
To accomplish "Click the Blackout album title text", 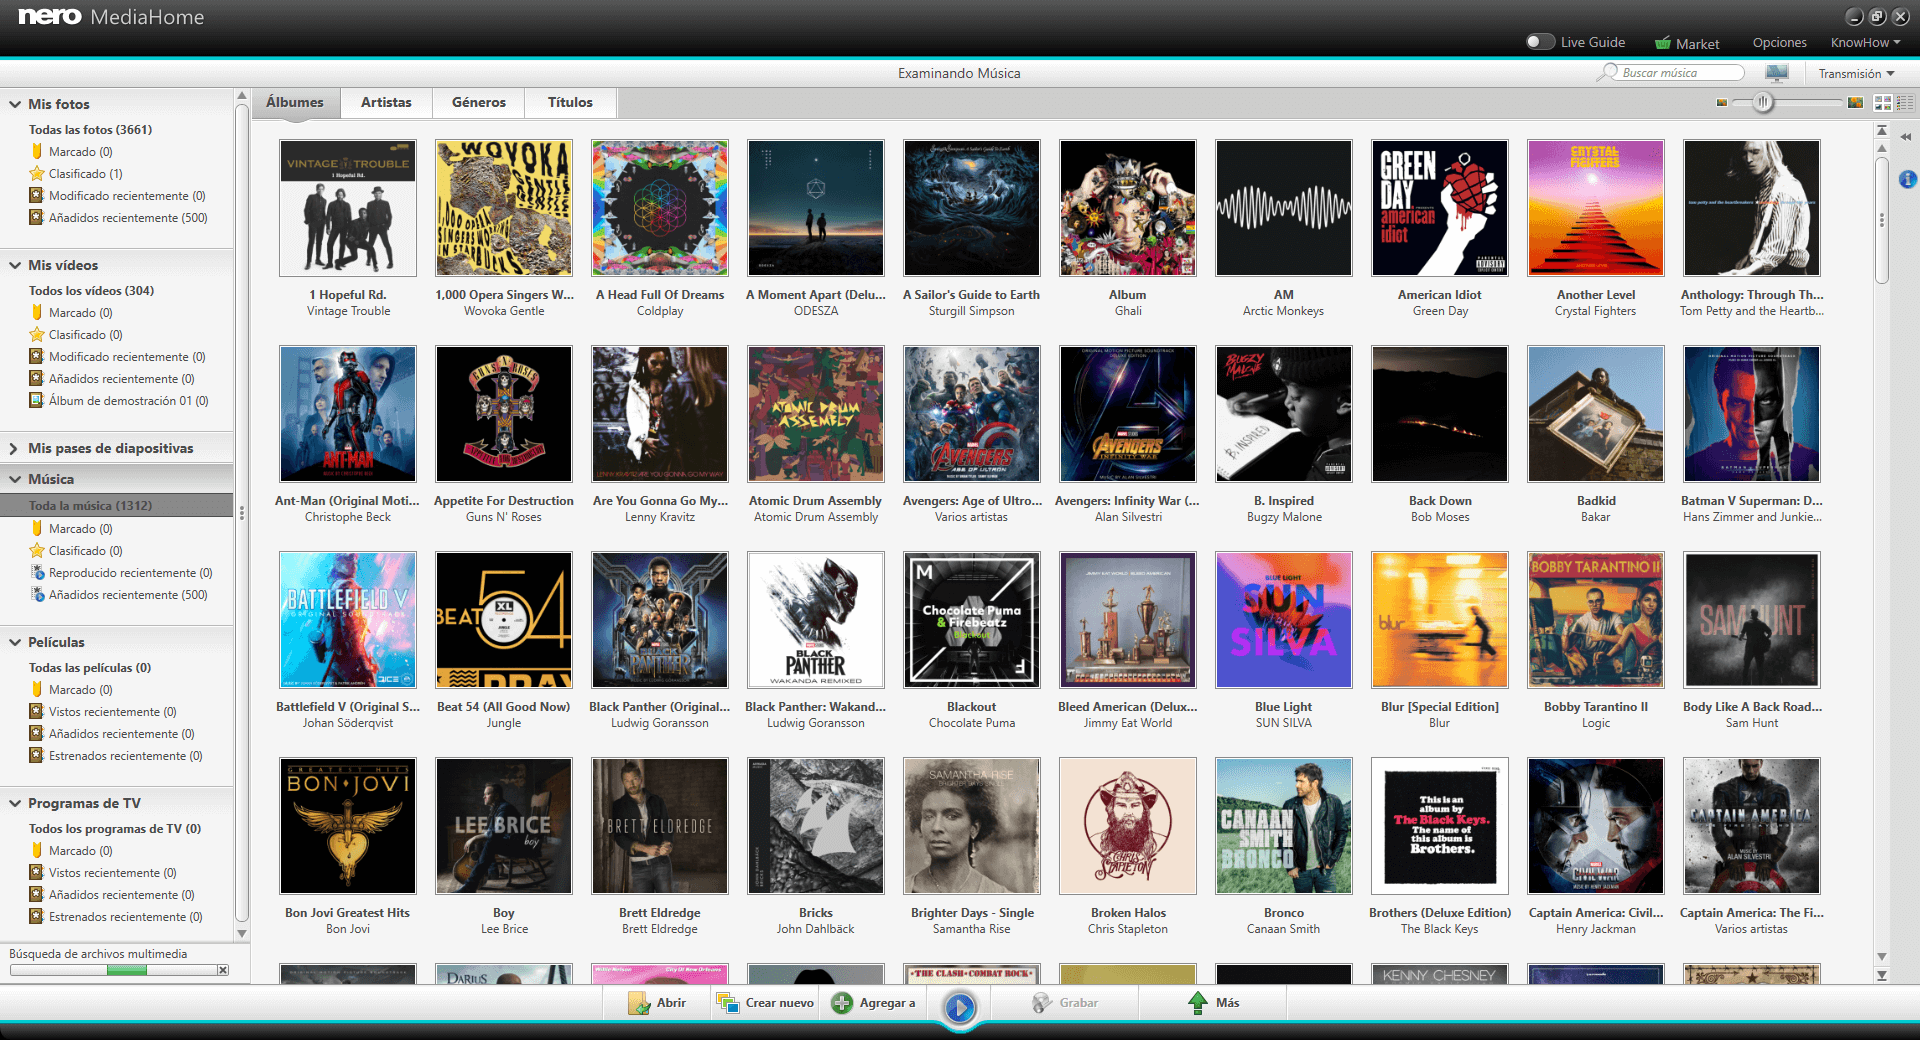I will [972, 707].
